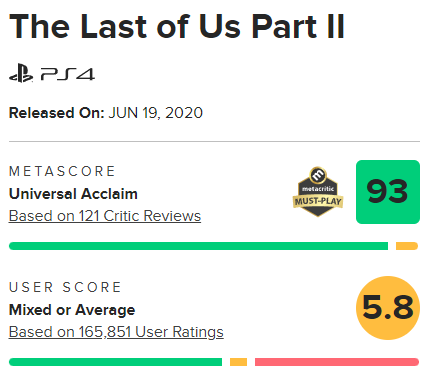Click the red negative user ratings bar
This screenshot has width=434, height=382.
tap(337, 362)
